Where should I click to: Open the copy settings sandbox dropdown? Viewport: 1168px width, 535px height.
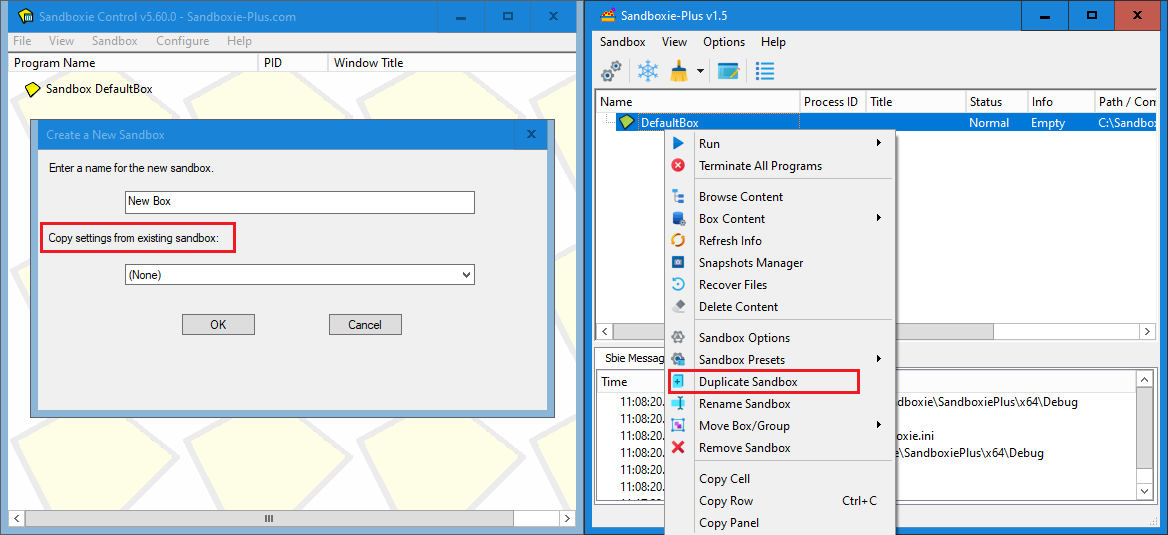299,275
